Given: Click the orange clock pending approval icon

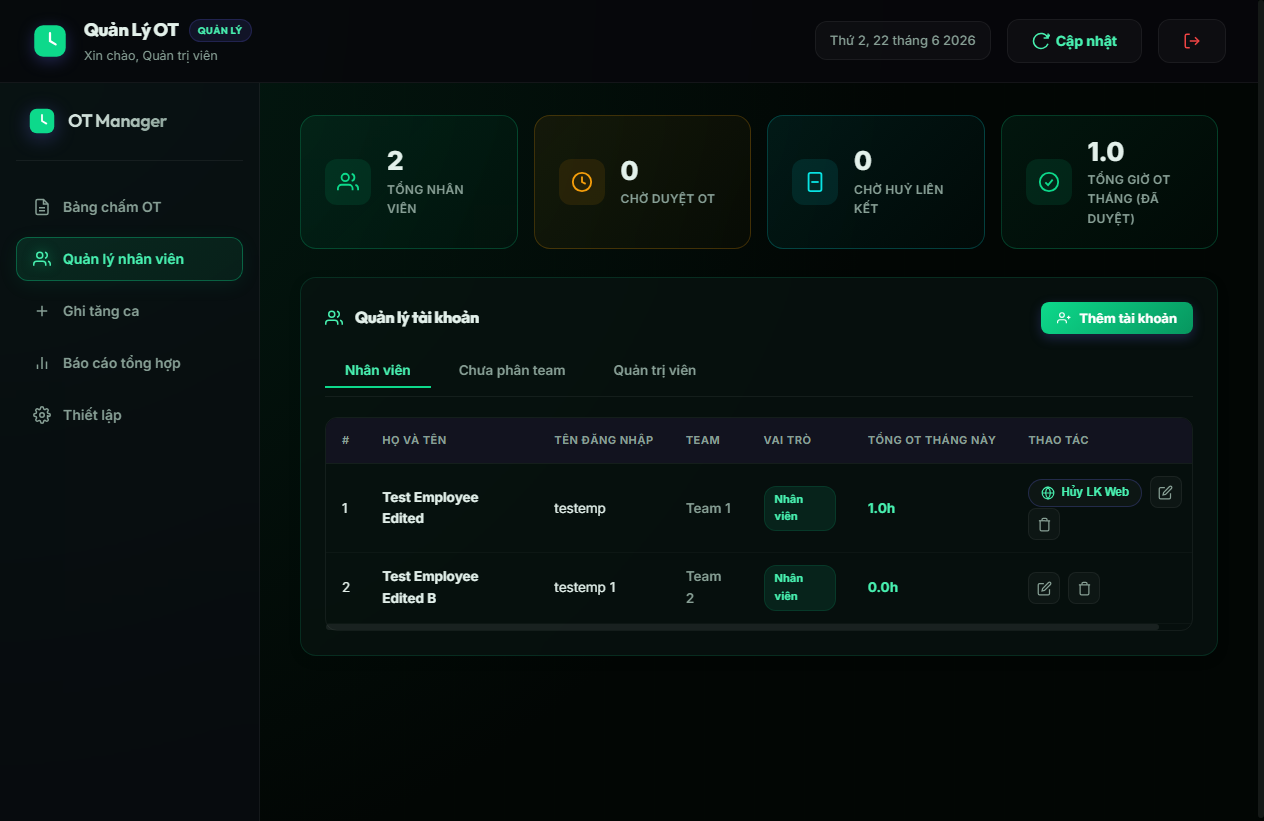Looking at the screenshot, I should coord(581,182).
